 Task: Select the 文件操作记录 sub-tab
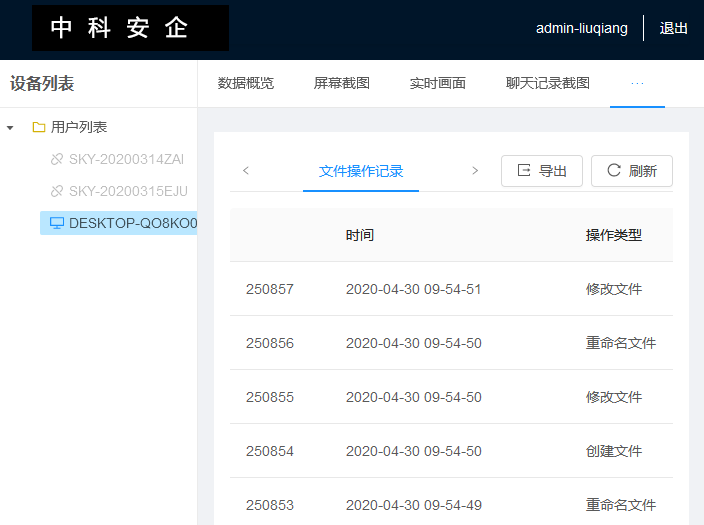[x=361, y=171]
